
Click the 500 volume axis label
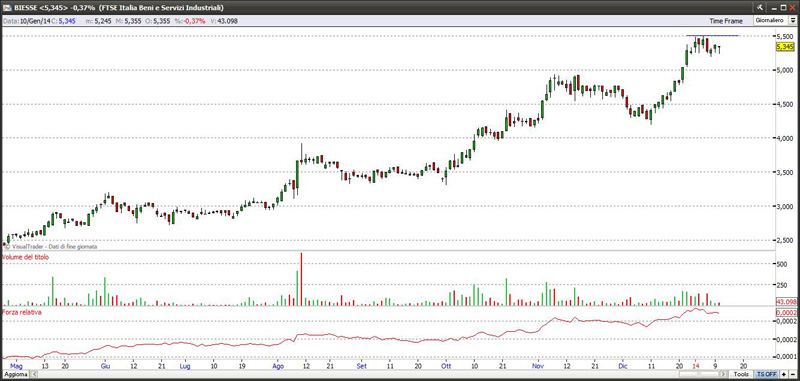pos(781,264)
